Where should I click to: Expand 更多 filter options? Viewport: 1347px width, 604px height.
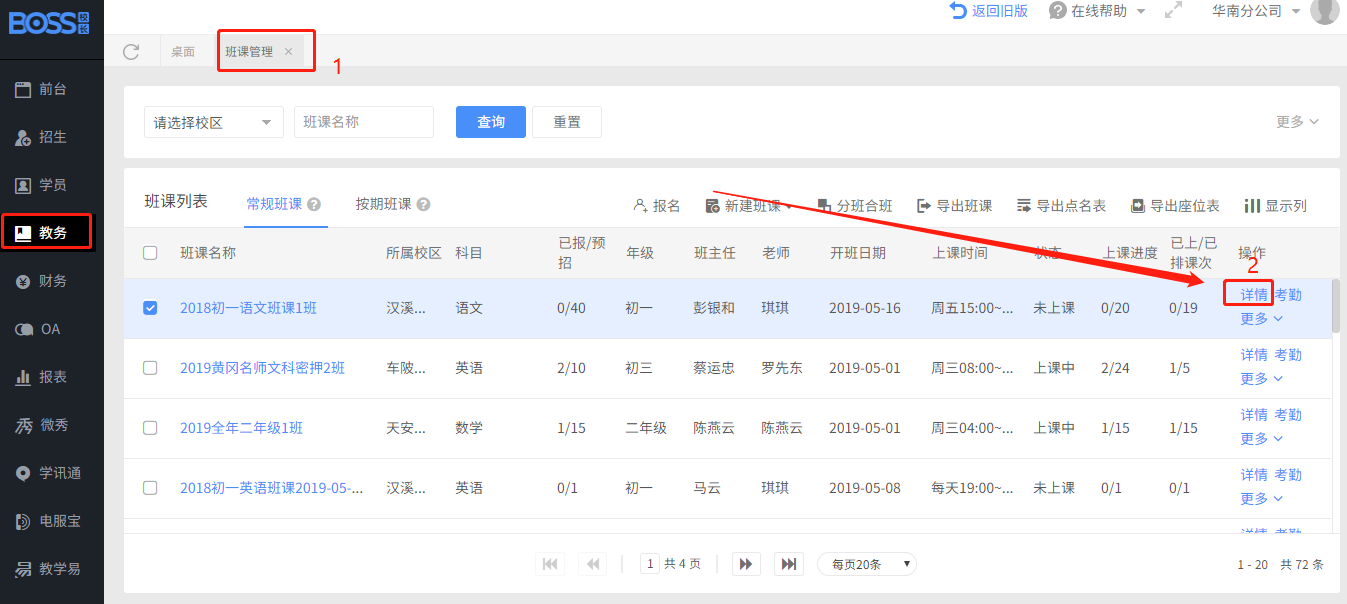coord(1297,122)
